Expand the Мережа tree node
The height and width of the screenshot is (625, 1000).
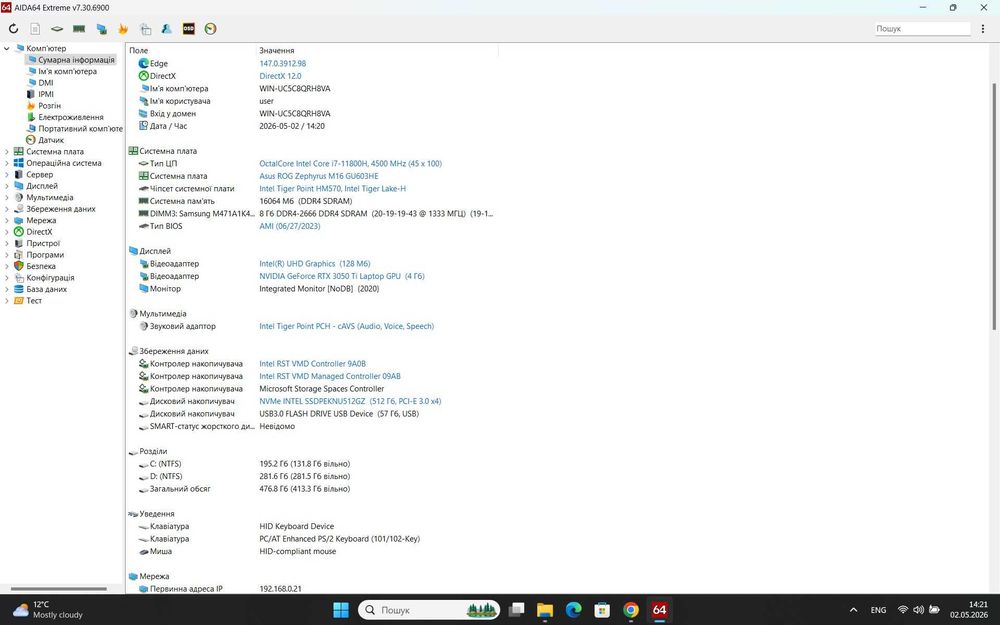pos(6,221)
